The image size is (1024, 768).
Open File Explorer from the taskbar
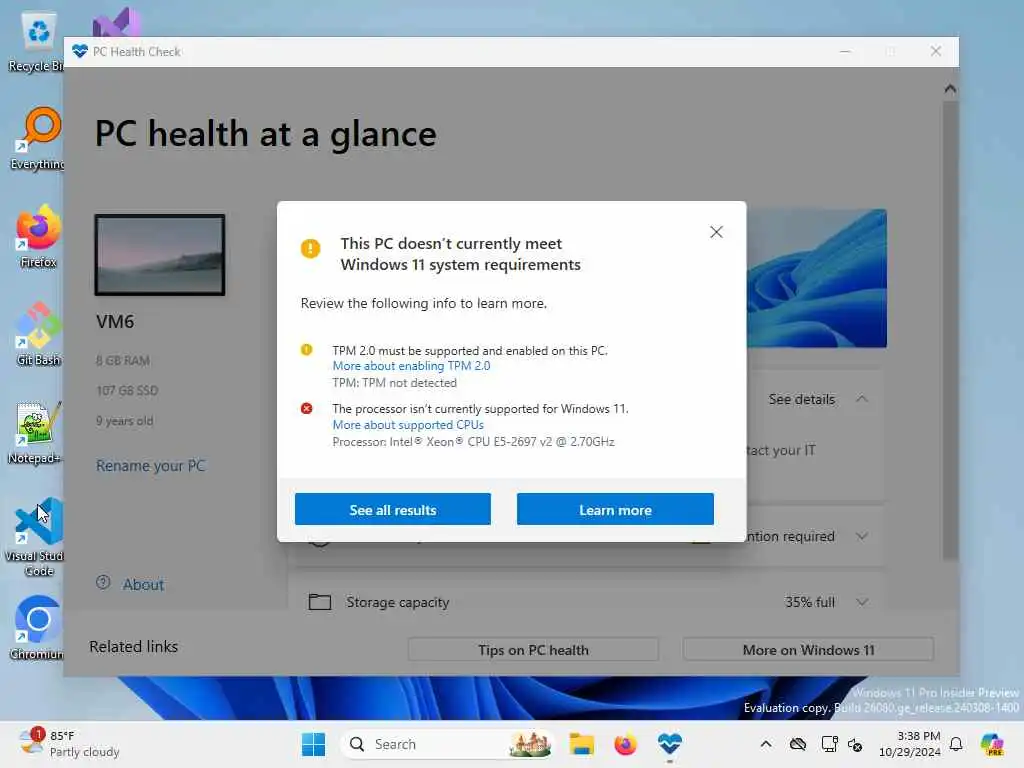(x=581, y=744)
